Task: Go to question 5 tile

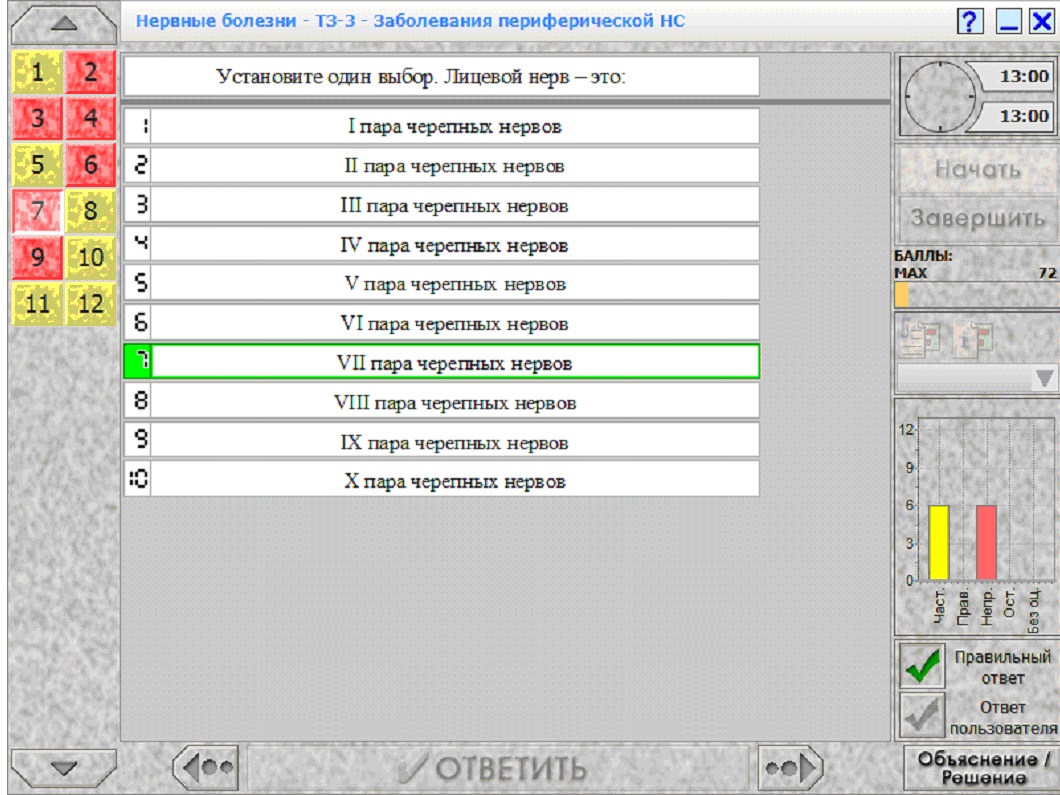Action: coord(37,164)
